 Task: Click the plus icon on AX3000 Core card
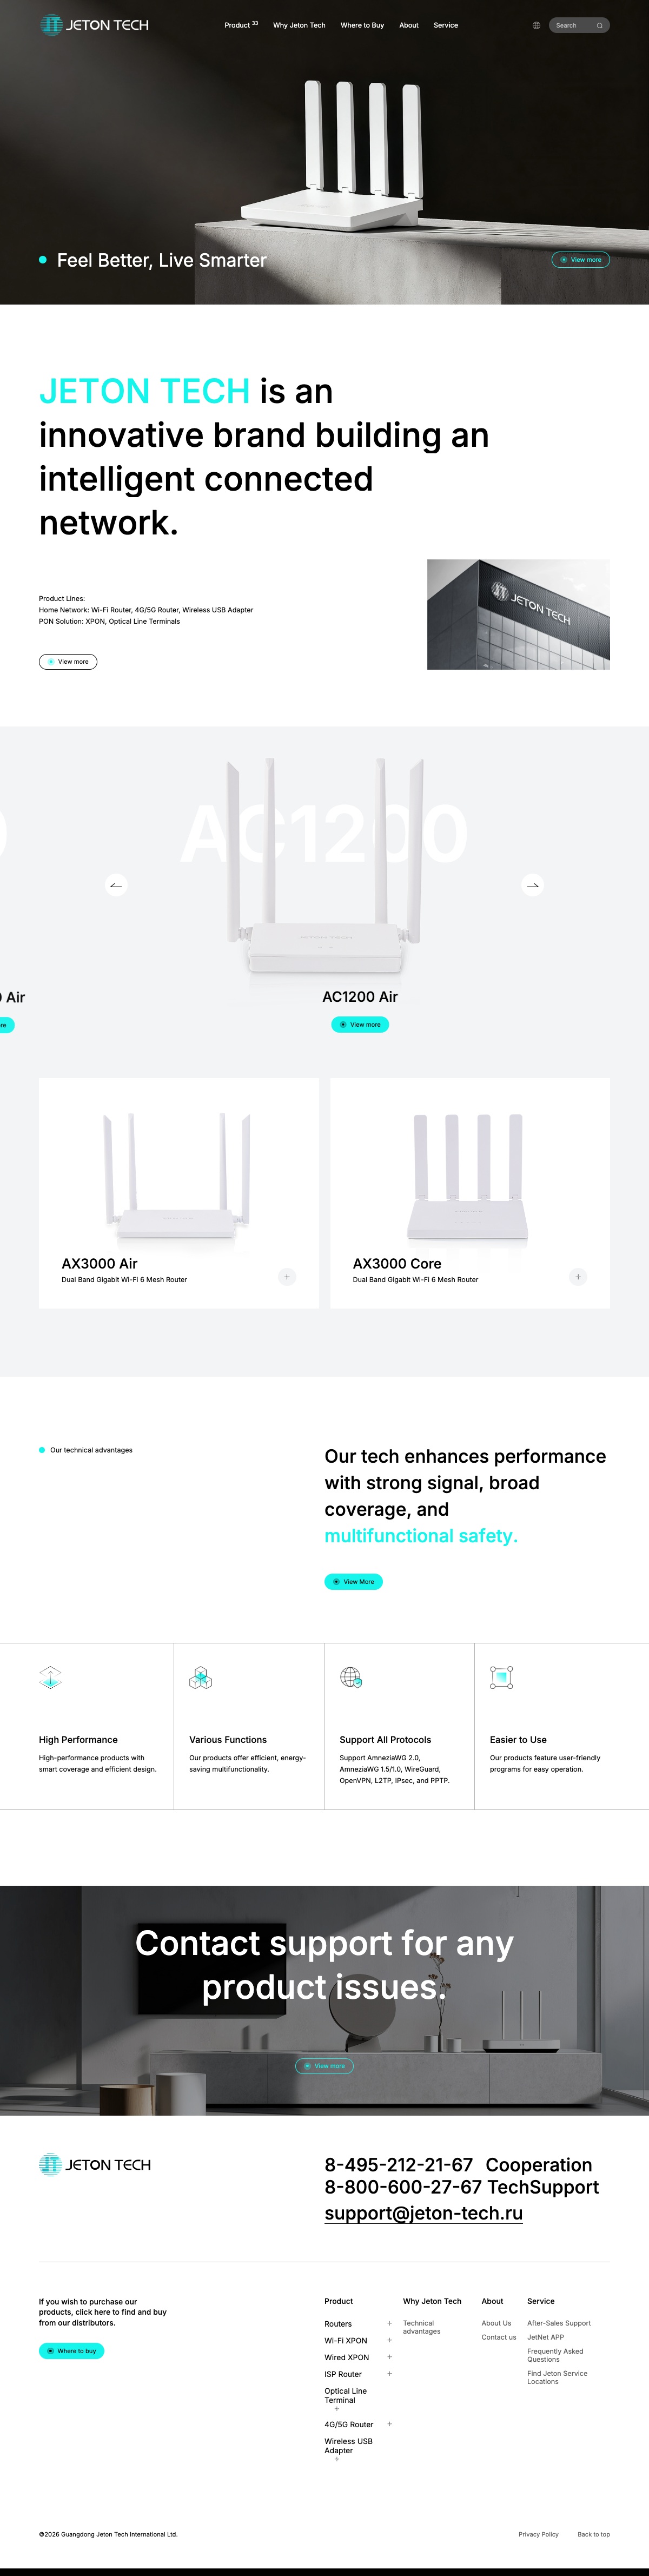[x=578, y=1276]
